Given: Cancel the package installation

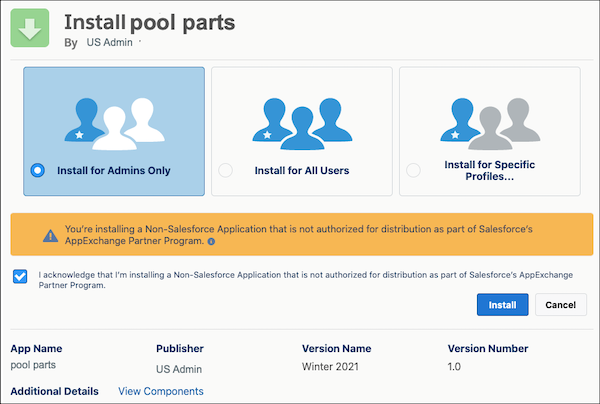Looking at the screenshot, I should [561, 305].
